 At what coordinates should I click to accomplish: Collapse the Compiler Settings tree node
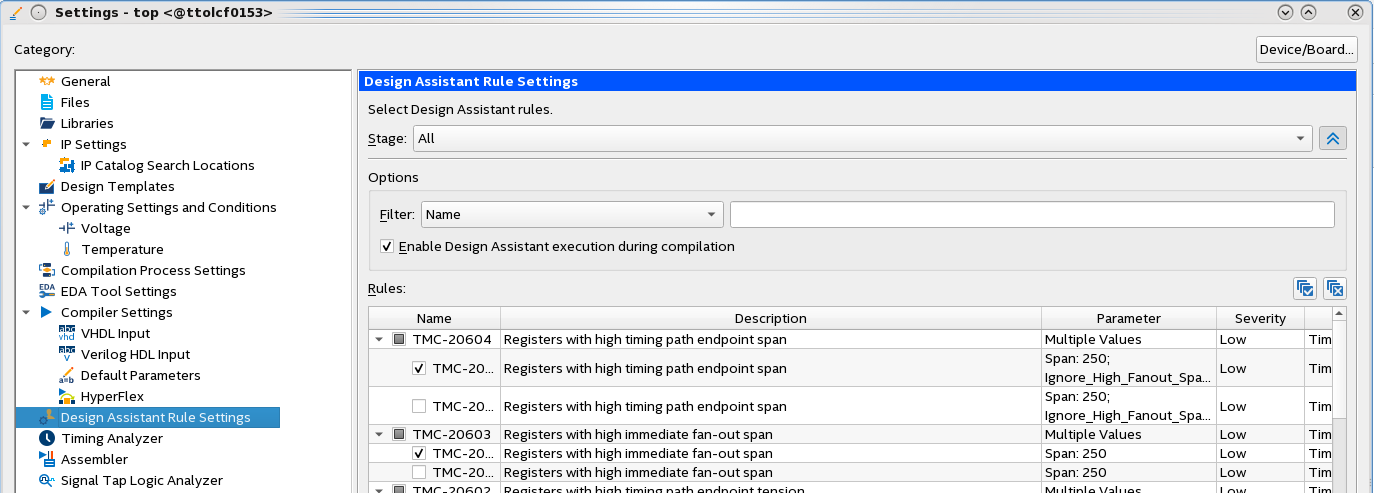pos(25,312)
